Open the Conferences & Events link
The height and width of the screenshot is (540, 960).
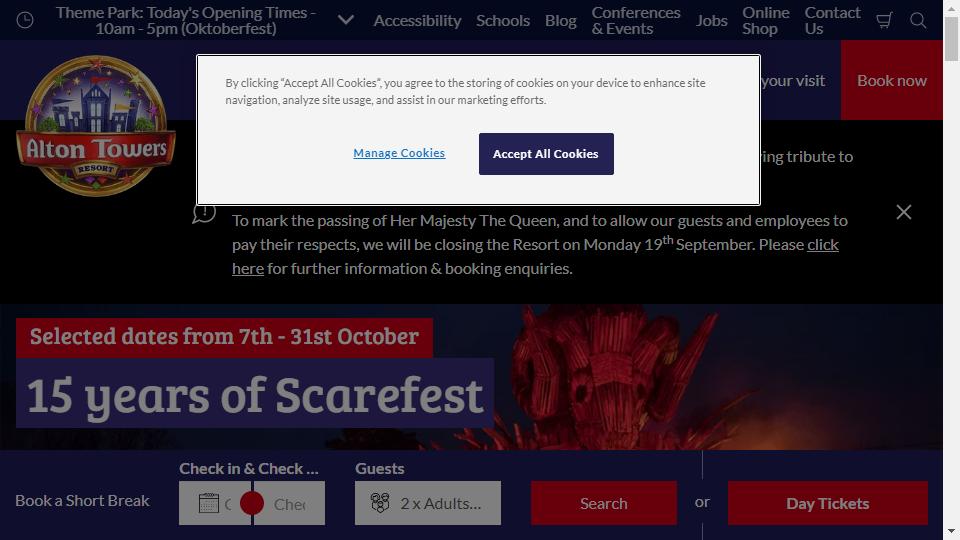[x=636, y=20]
